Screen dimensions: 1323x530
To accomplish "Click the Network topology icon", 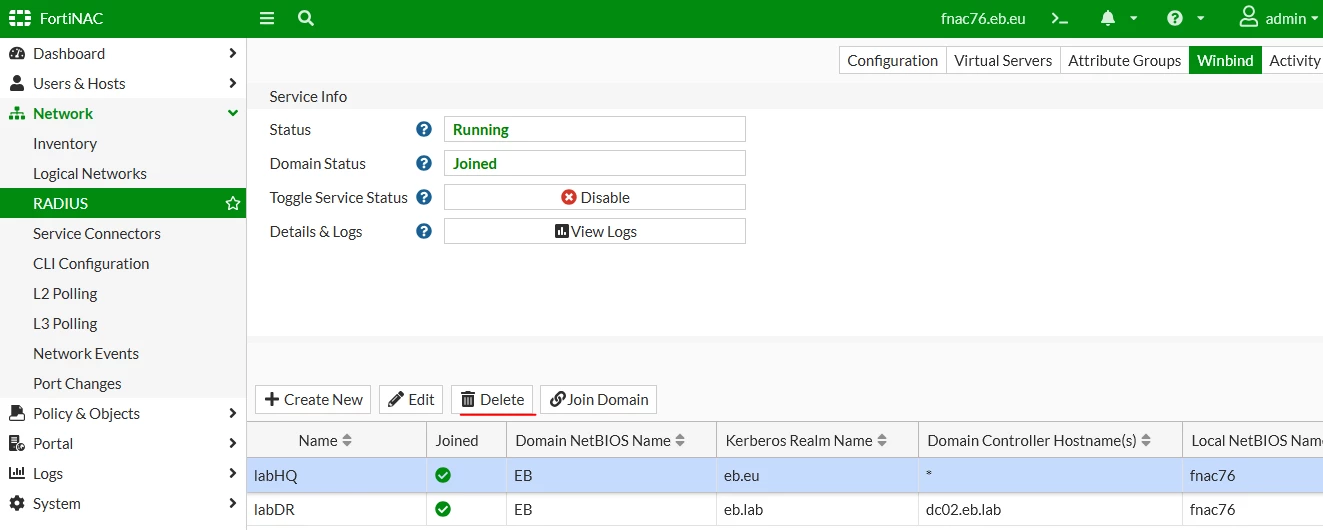I will click(17, 113).
